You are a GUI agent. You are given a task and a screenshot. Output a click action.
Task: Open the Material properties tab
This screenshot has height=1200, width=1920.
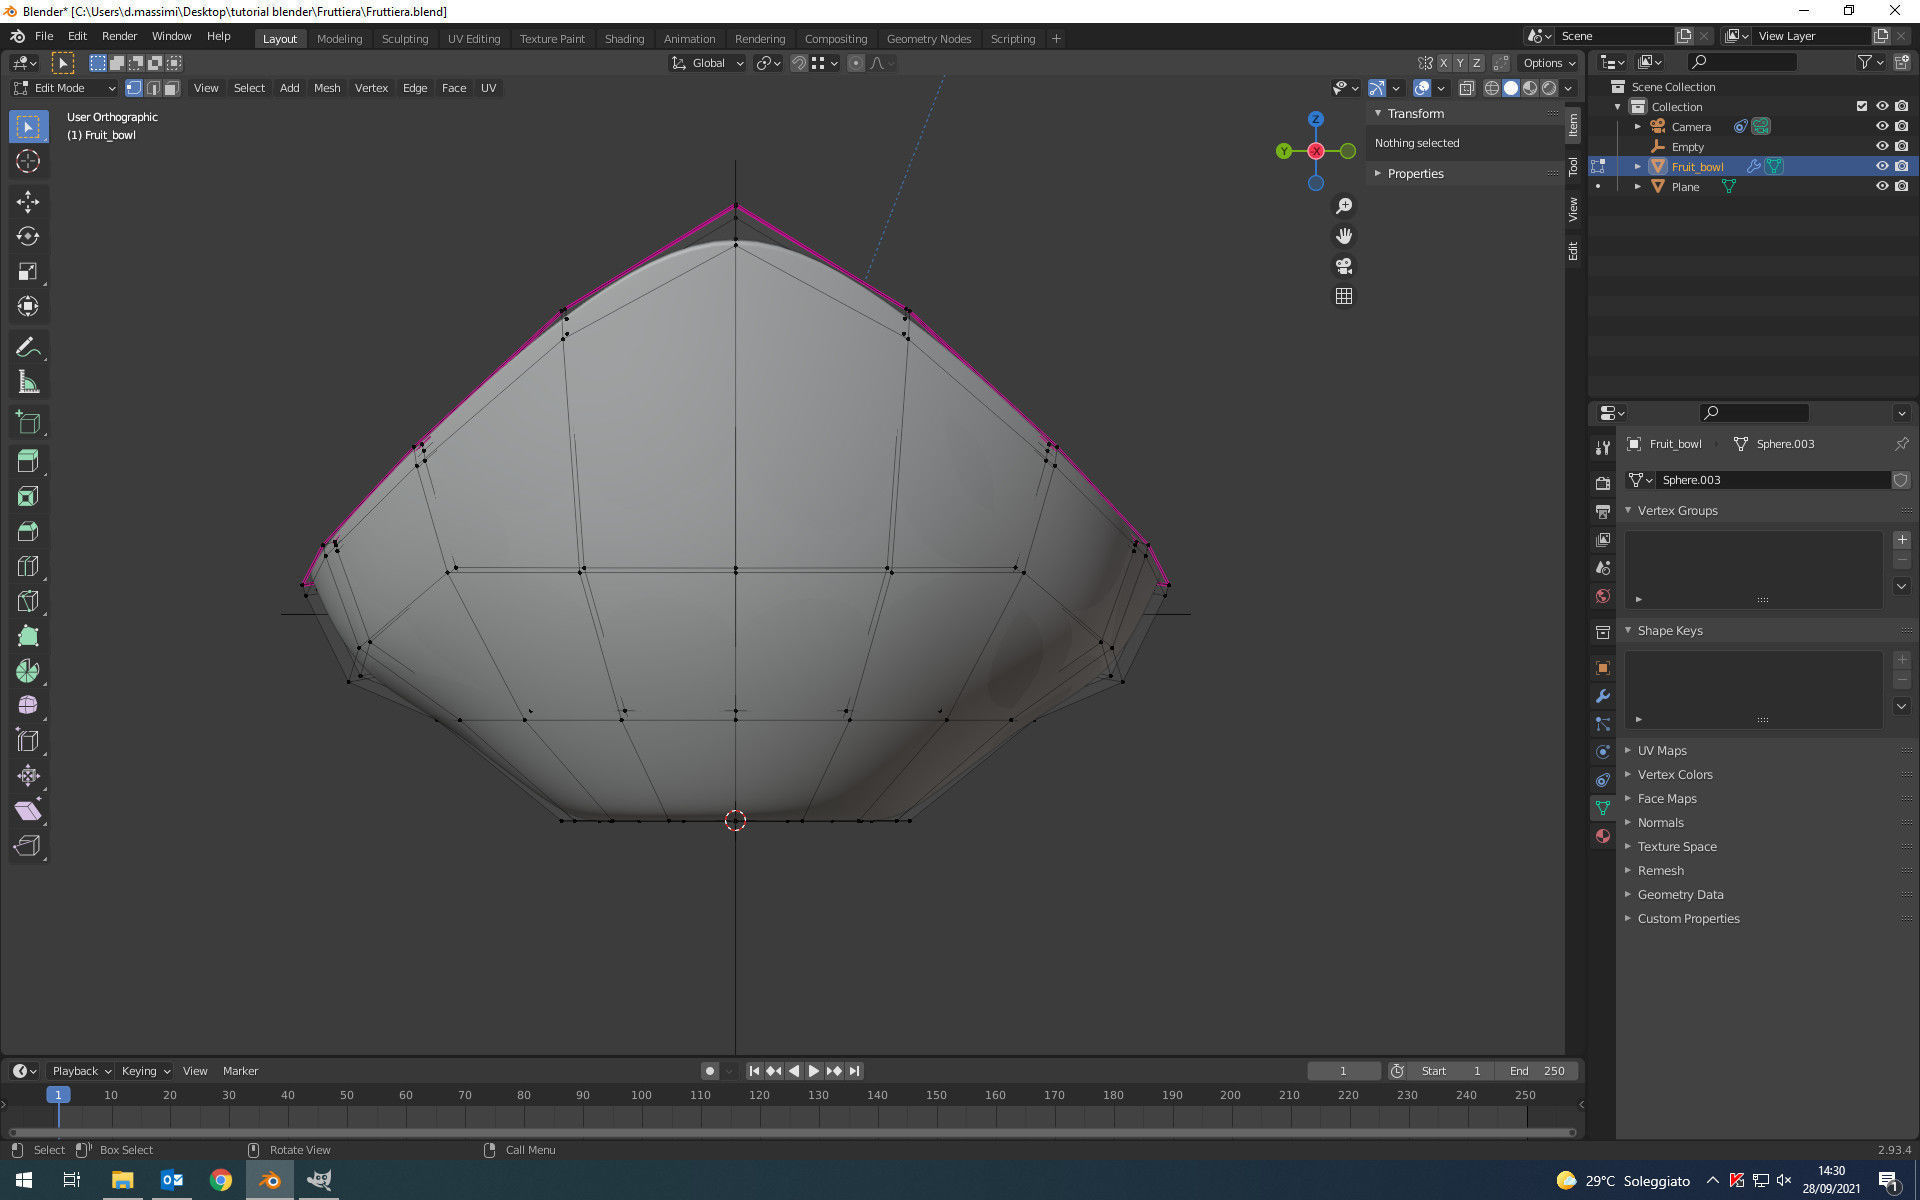coord(1603,836)
